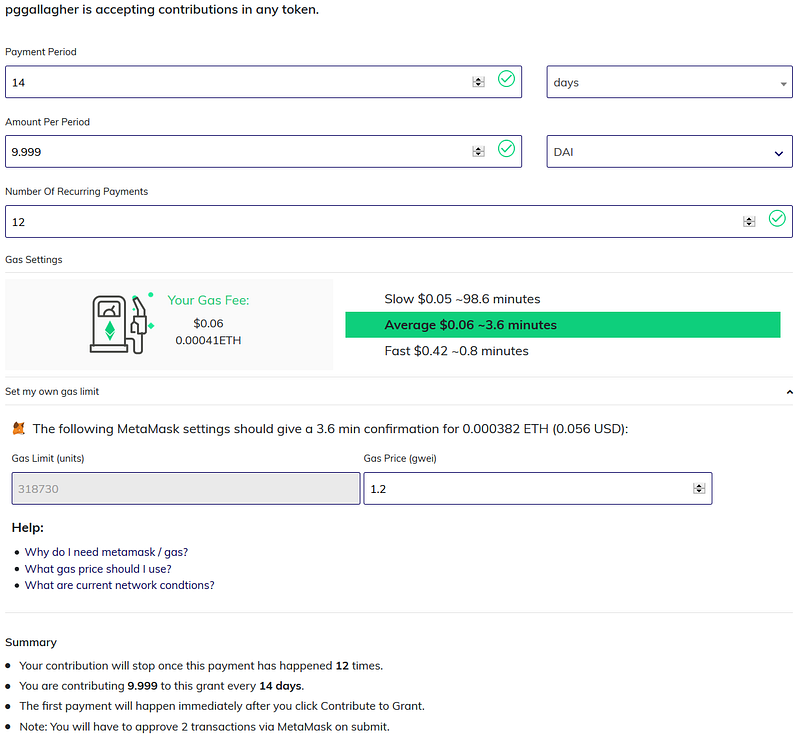800x741 pixels.
Task: Click the Payment Period number stepper
Action: (x=478, y=82)
